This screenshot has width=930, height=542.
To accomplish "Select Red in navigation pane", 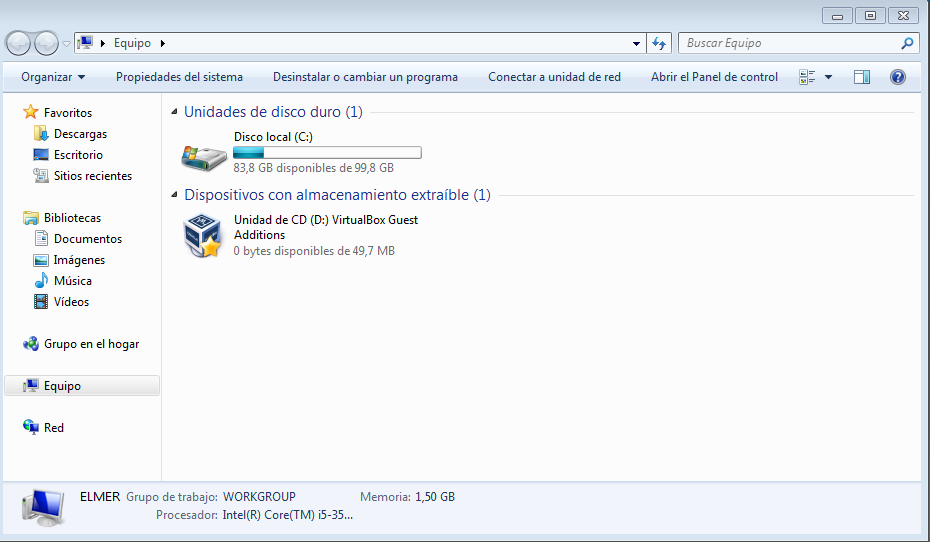I will (53, 428).
